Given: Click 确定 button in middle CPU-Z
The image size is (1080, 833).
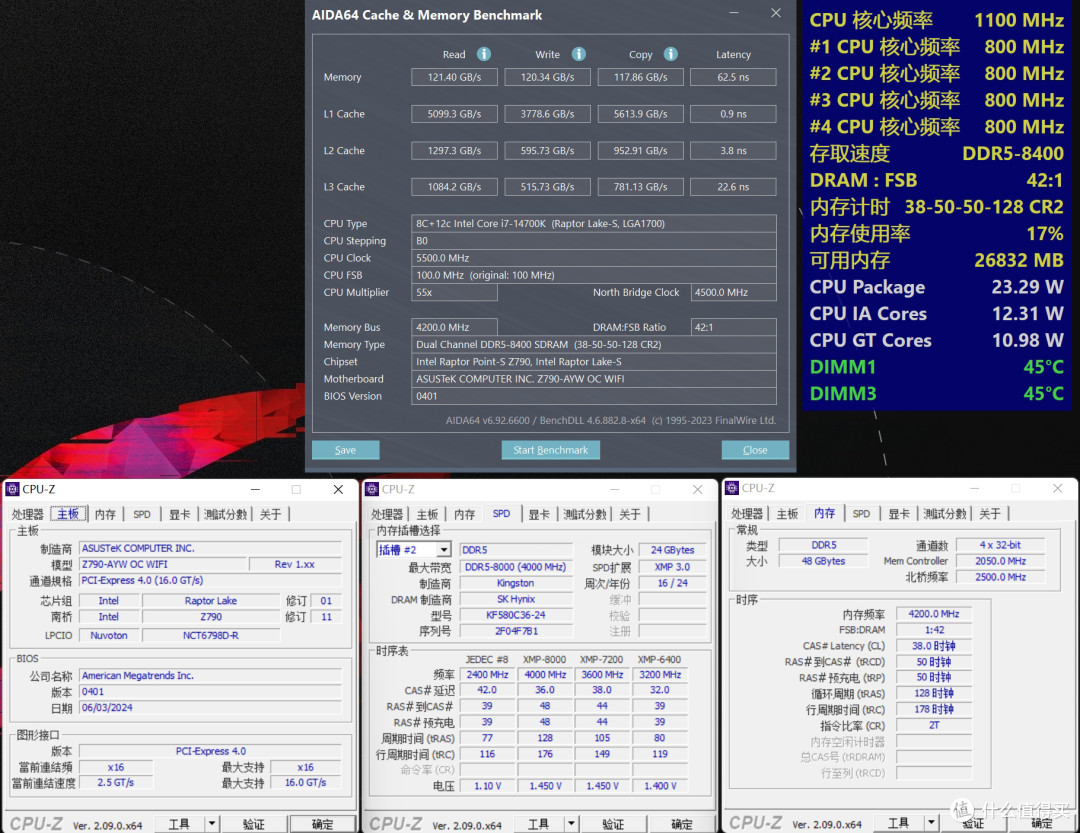Looking at the screenshot, I should (x=682, y=823).
